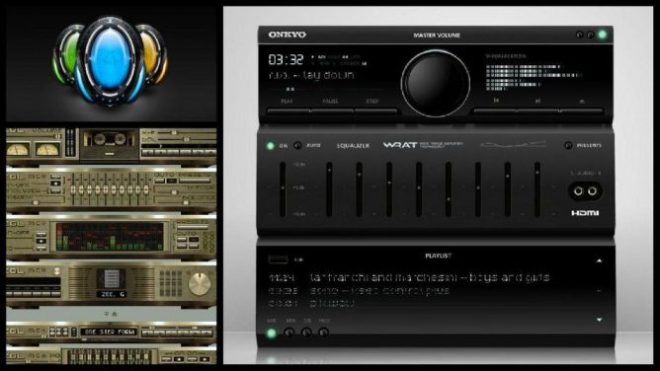Viewport: 660px width, 371px height.
Task: Click the small box at playlist top left
Action: click(x=278, y=260)
